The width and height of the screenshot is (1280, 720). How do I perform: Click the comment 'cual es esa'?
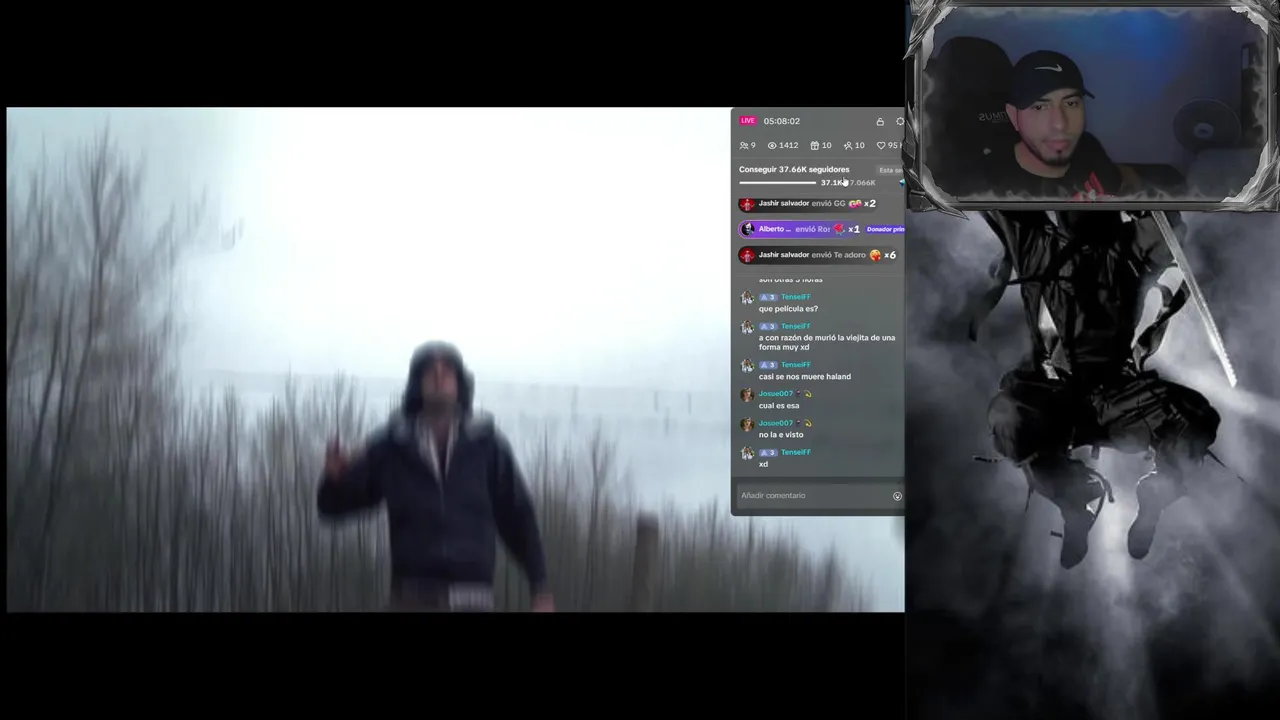coord(779,406)
